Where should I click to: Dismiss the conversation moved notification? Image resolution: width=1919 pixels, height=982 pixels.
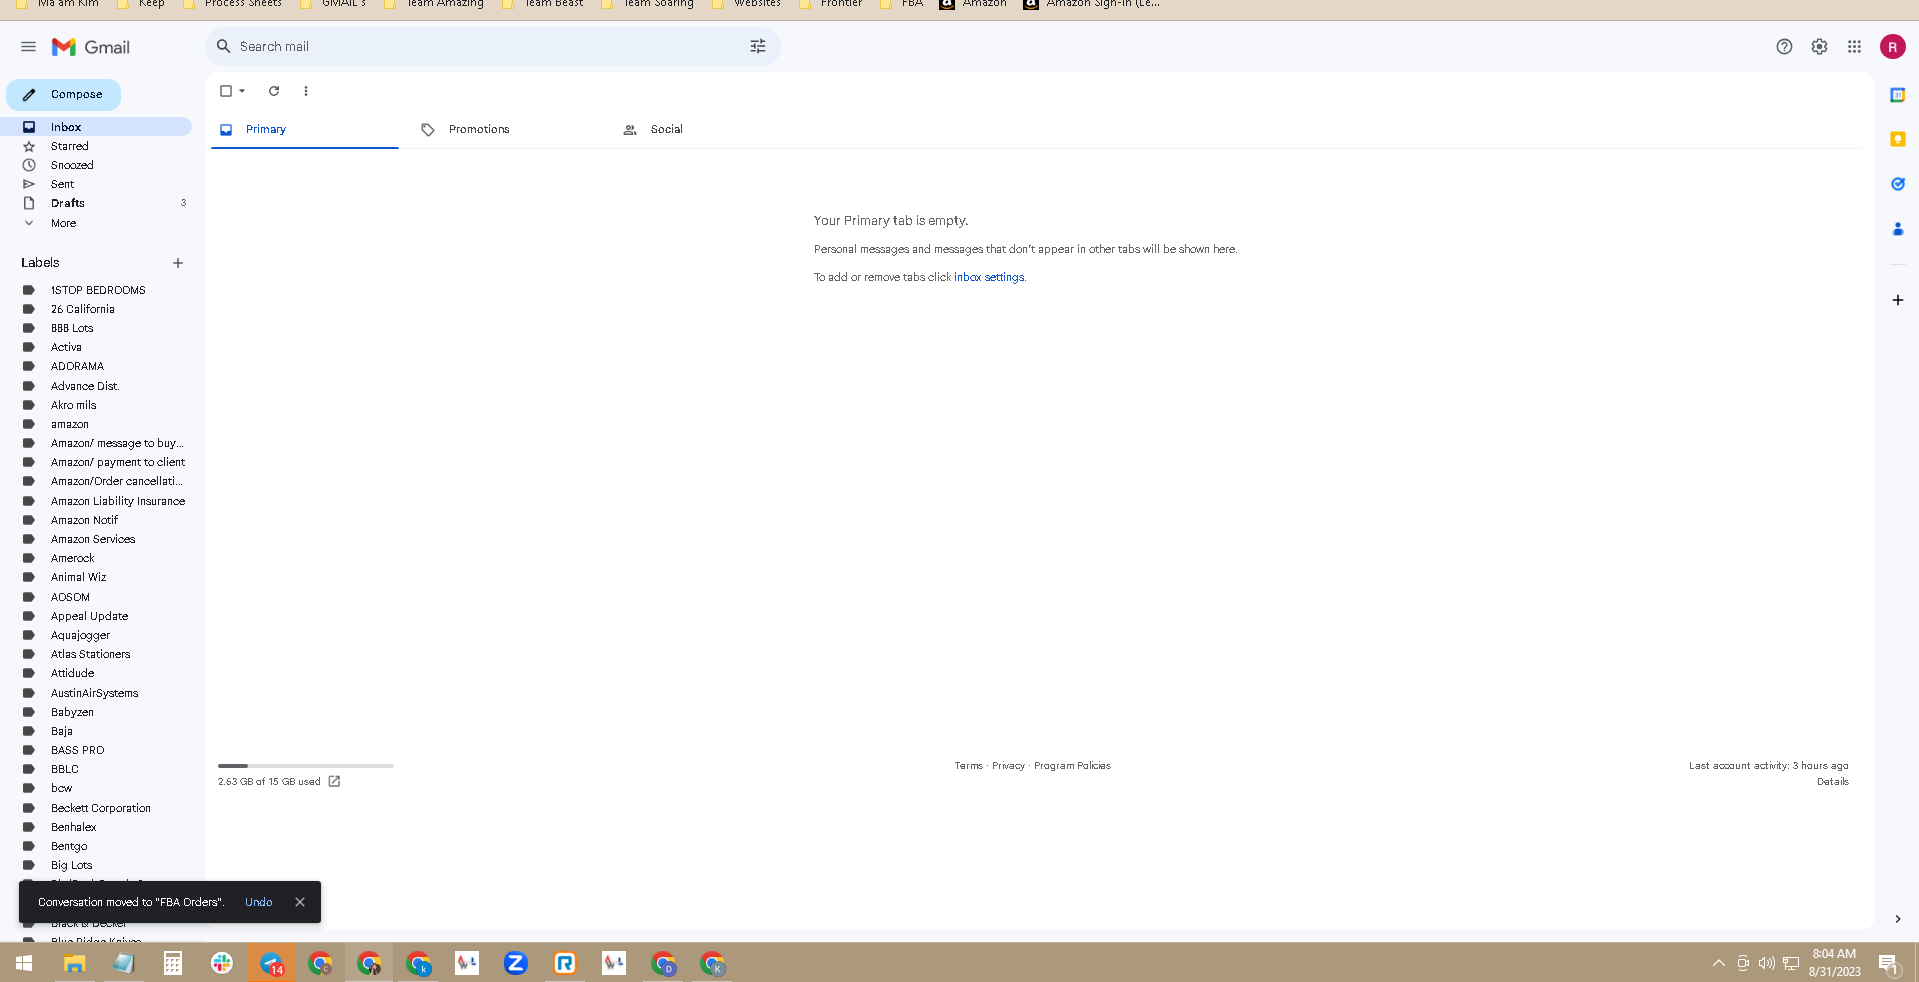300,902
